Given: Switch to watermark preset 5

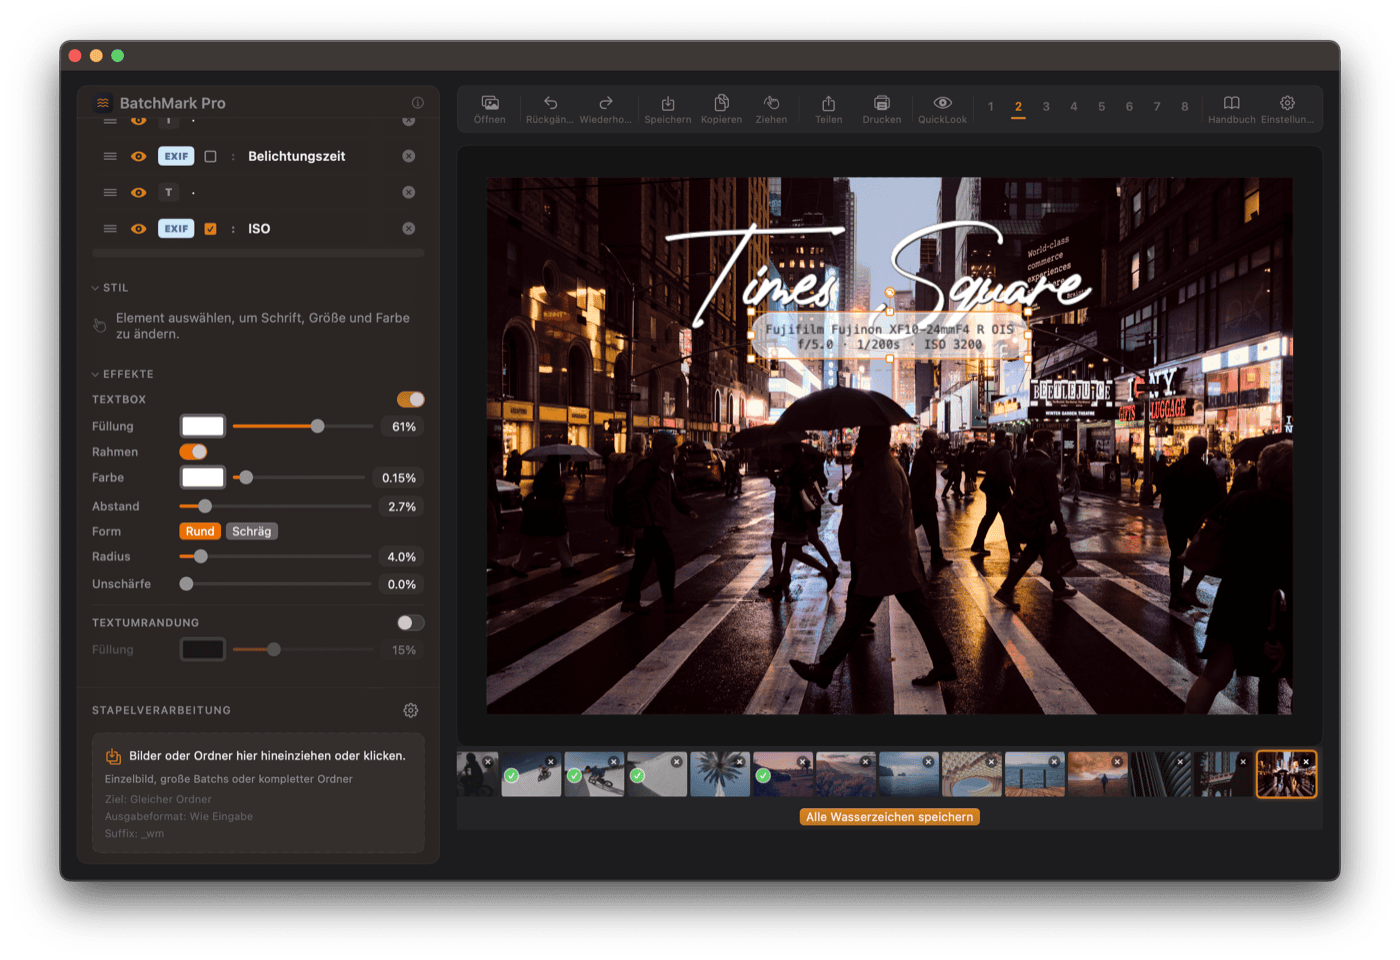Looking at the screenshot, I should coord(1101,106).
